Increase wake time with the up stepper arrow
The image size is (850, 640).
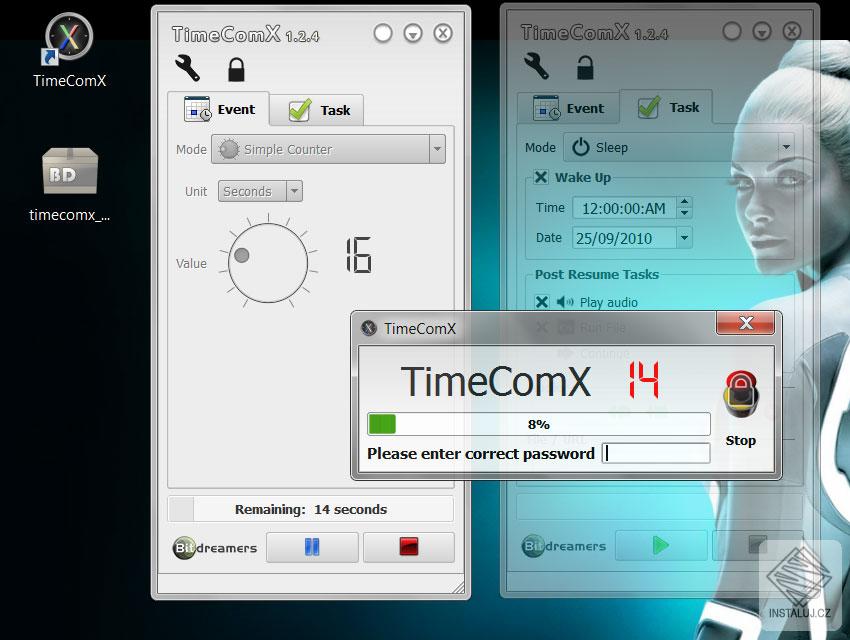tap(683, 203)
